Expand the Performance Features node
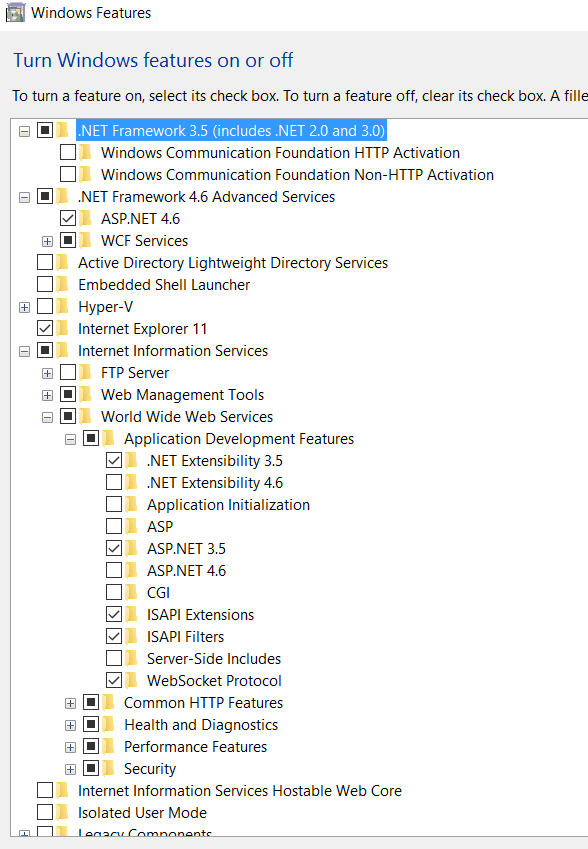The height and width of the screenshot is (849, 588). tap(70, 748)
